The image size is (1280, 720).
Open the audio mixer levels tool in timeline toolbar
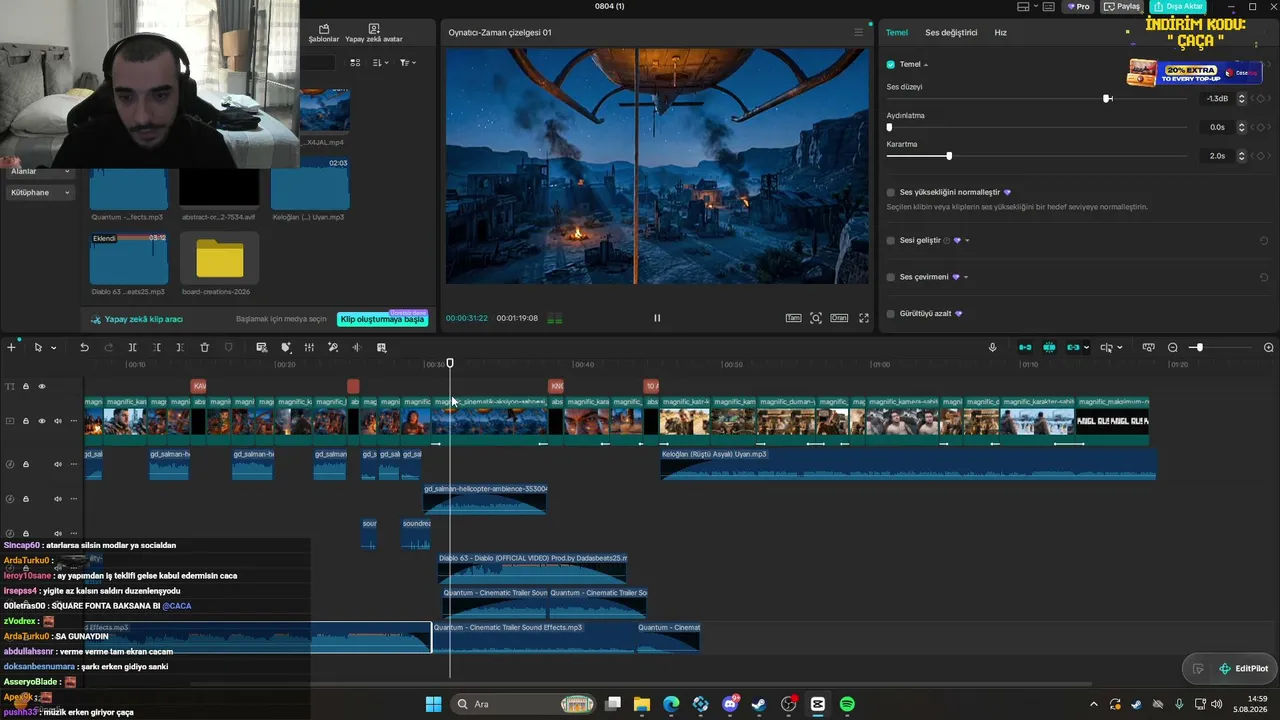pos(309,347)
